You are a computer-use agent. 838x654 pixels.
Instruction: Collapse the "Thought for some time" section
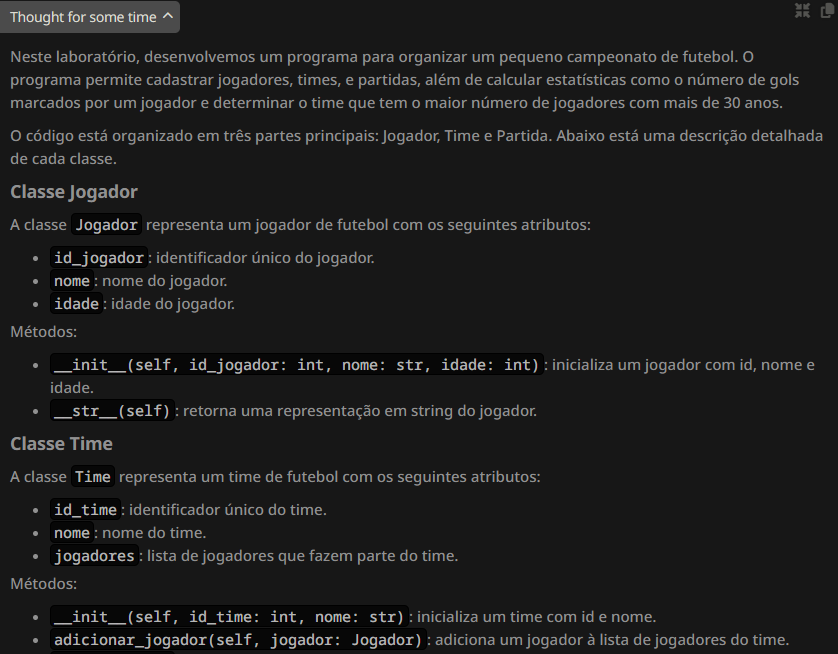[x=90, y=17]
